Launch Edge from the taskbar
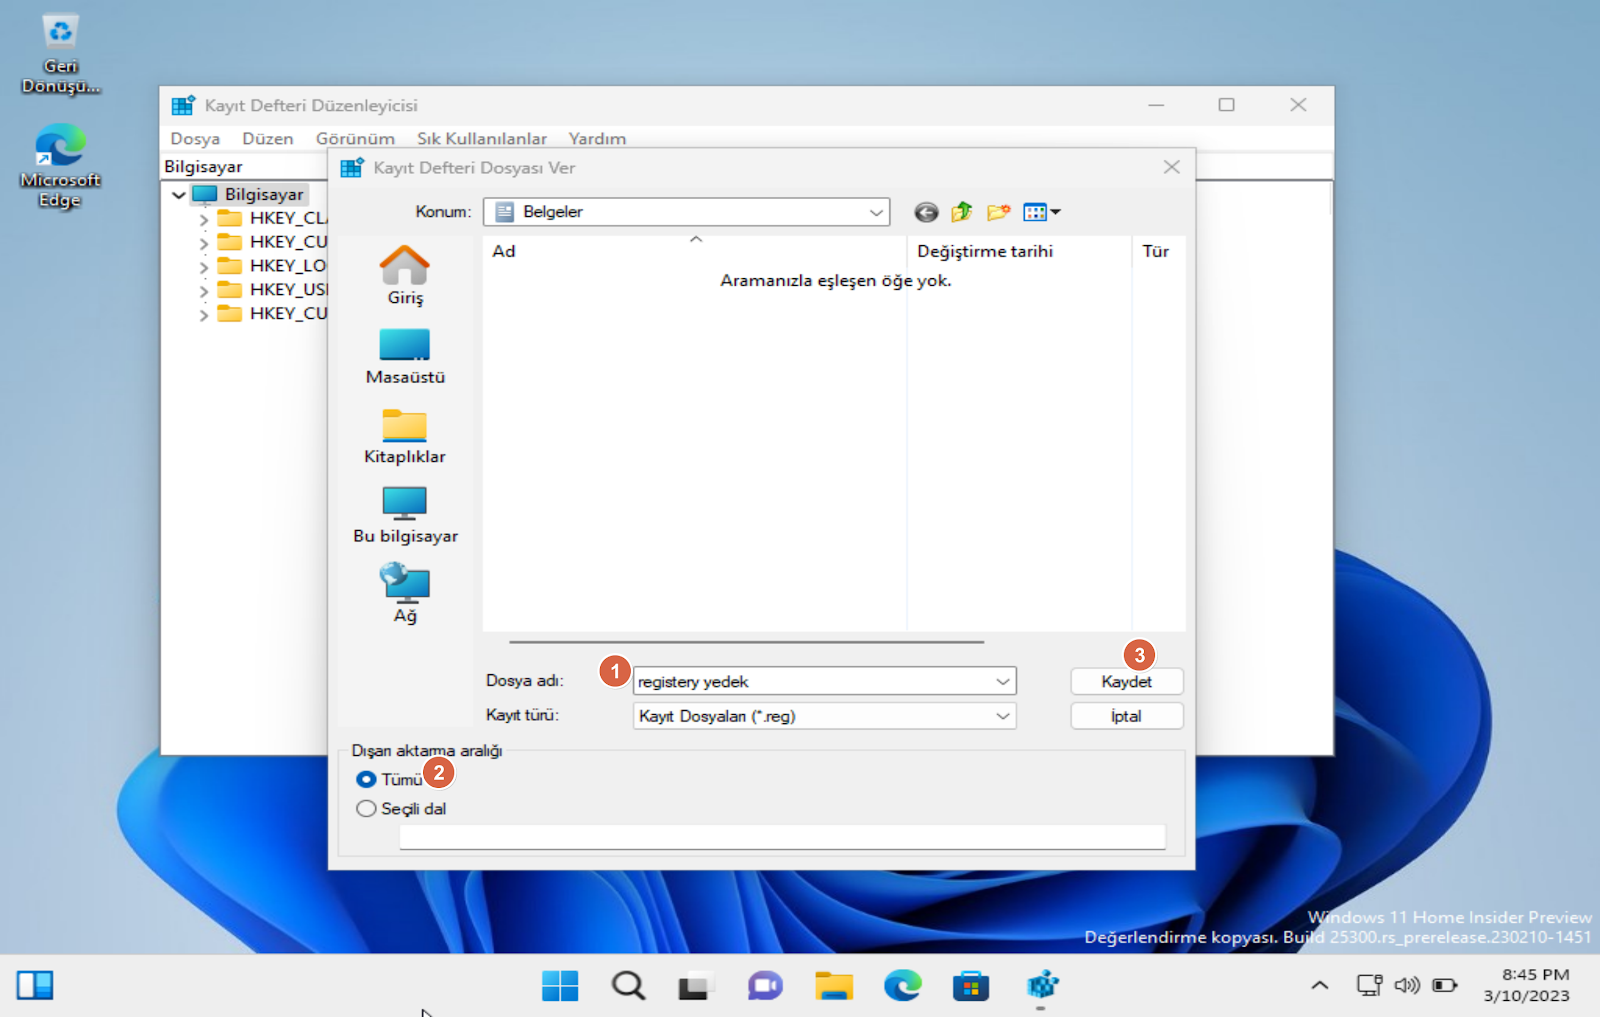 click(x=902, y=986)
